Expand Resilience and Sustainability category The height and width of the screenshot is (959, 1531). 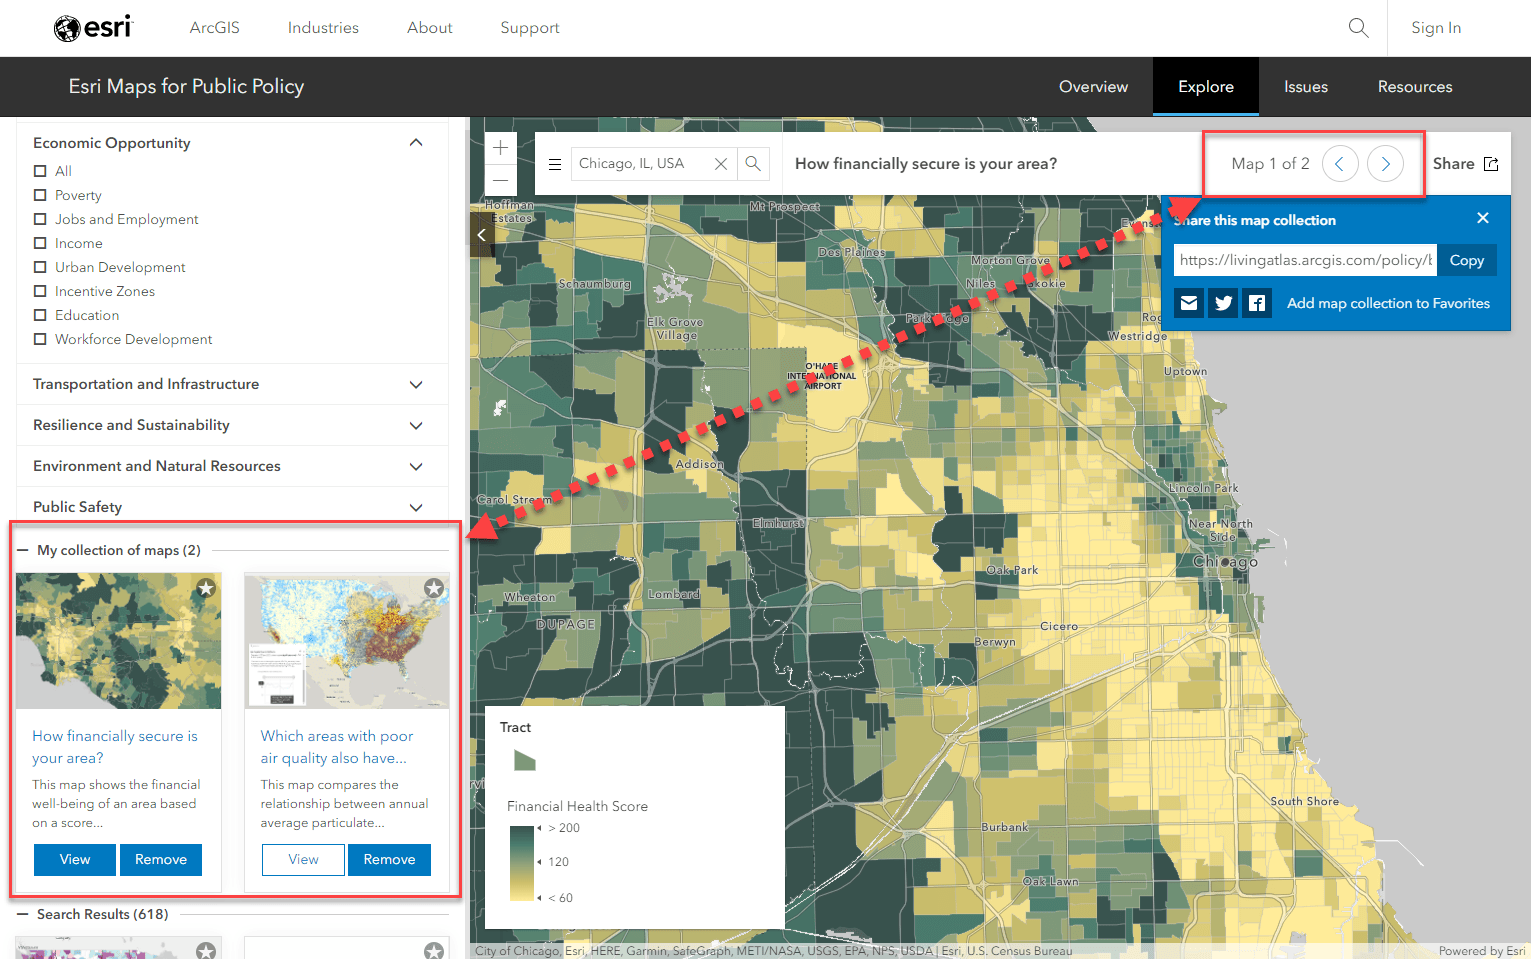tap(416, 425)
